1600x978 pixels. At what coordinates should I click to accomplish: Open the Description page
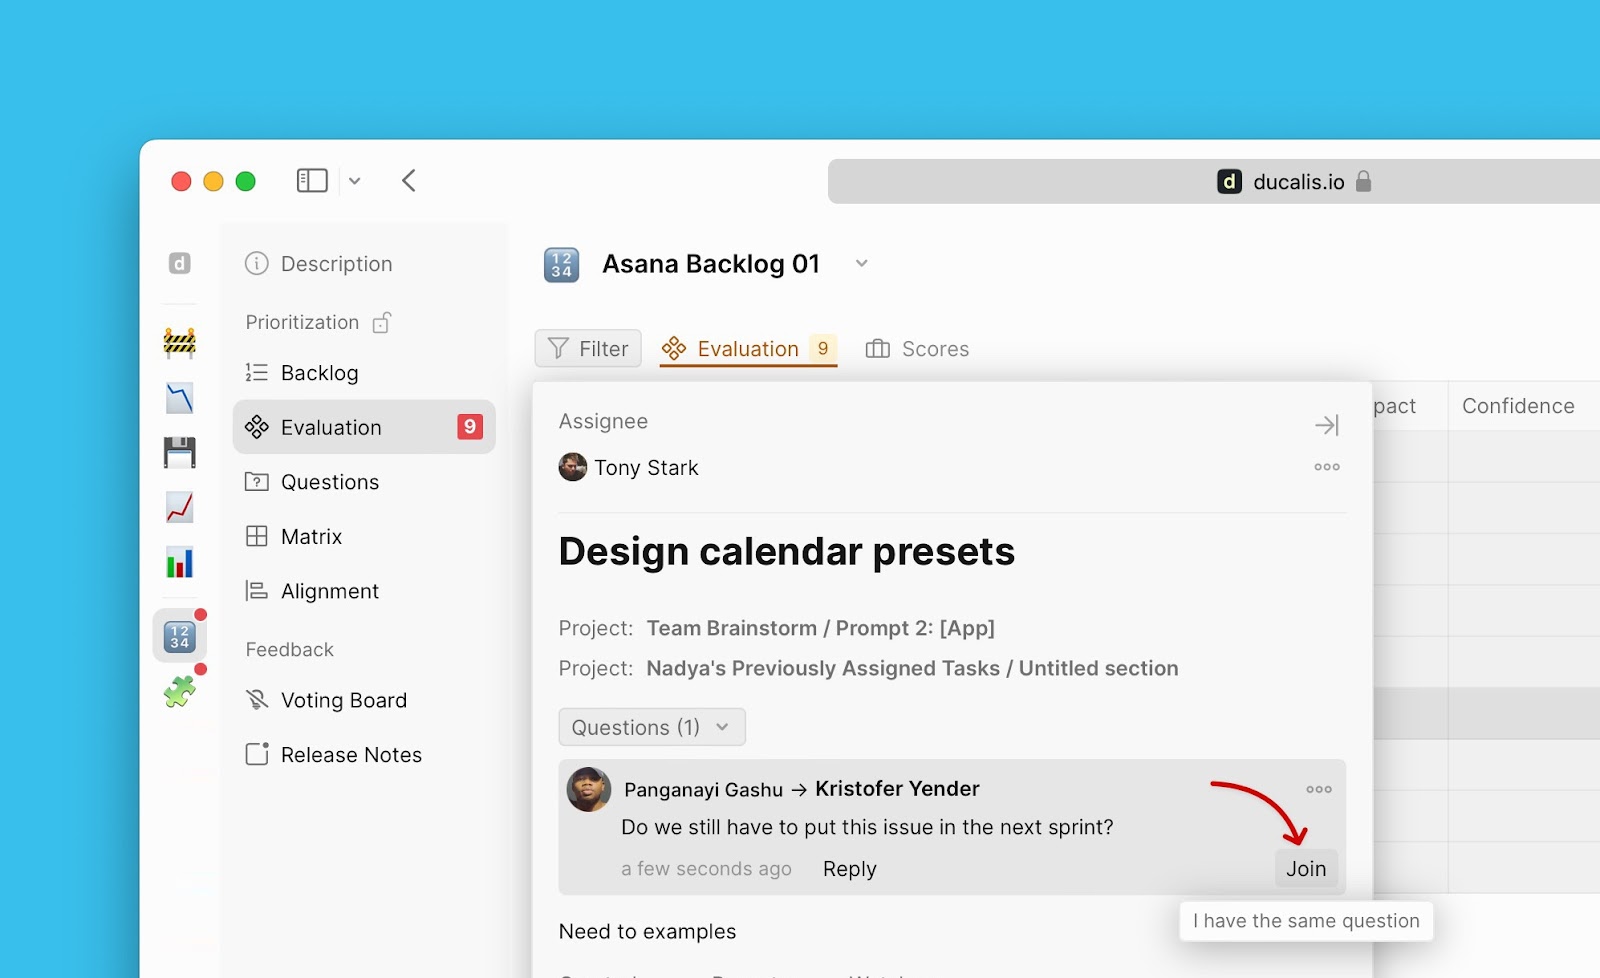pos(319,264)
